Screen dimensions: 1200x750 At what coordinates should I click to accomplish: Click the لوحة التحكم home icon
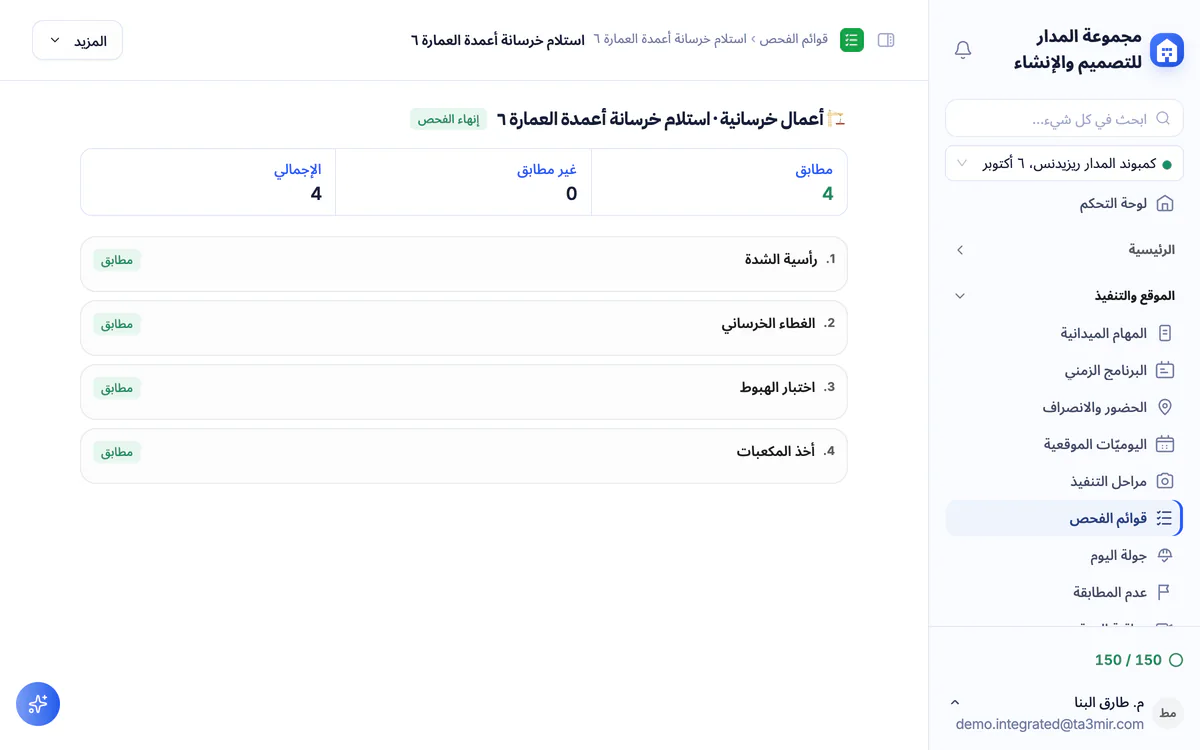pos(1165,203)
